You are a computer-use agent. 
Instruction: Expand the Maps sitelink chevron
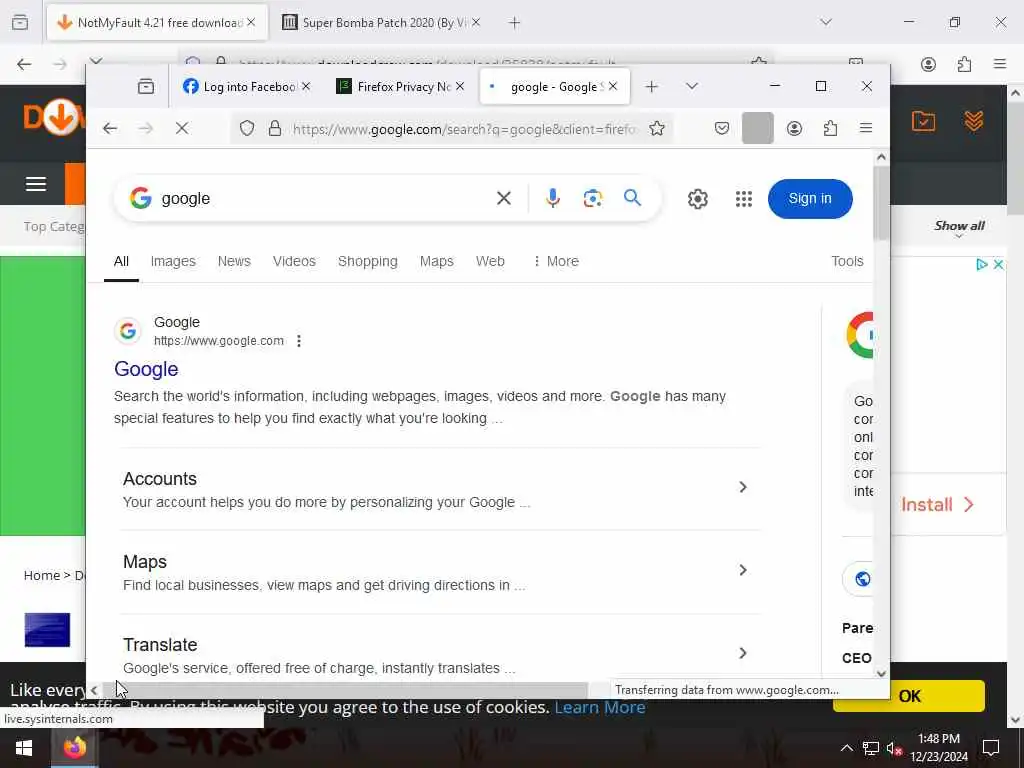tap(743, 570)
